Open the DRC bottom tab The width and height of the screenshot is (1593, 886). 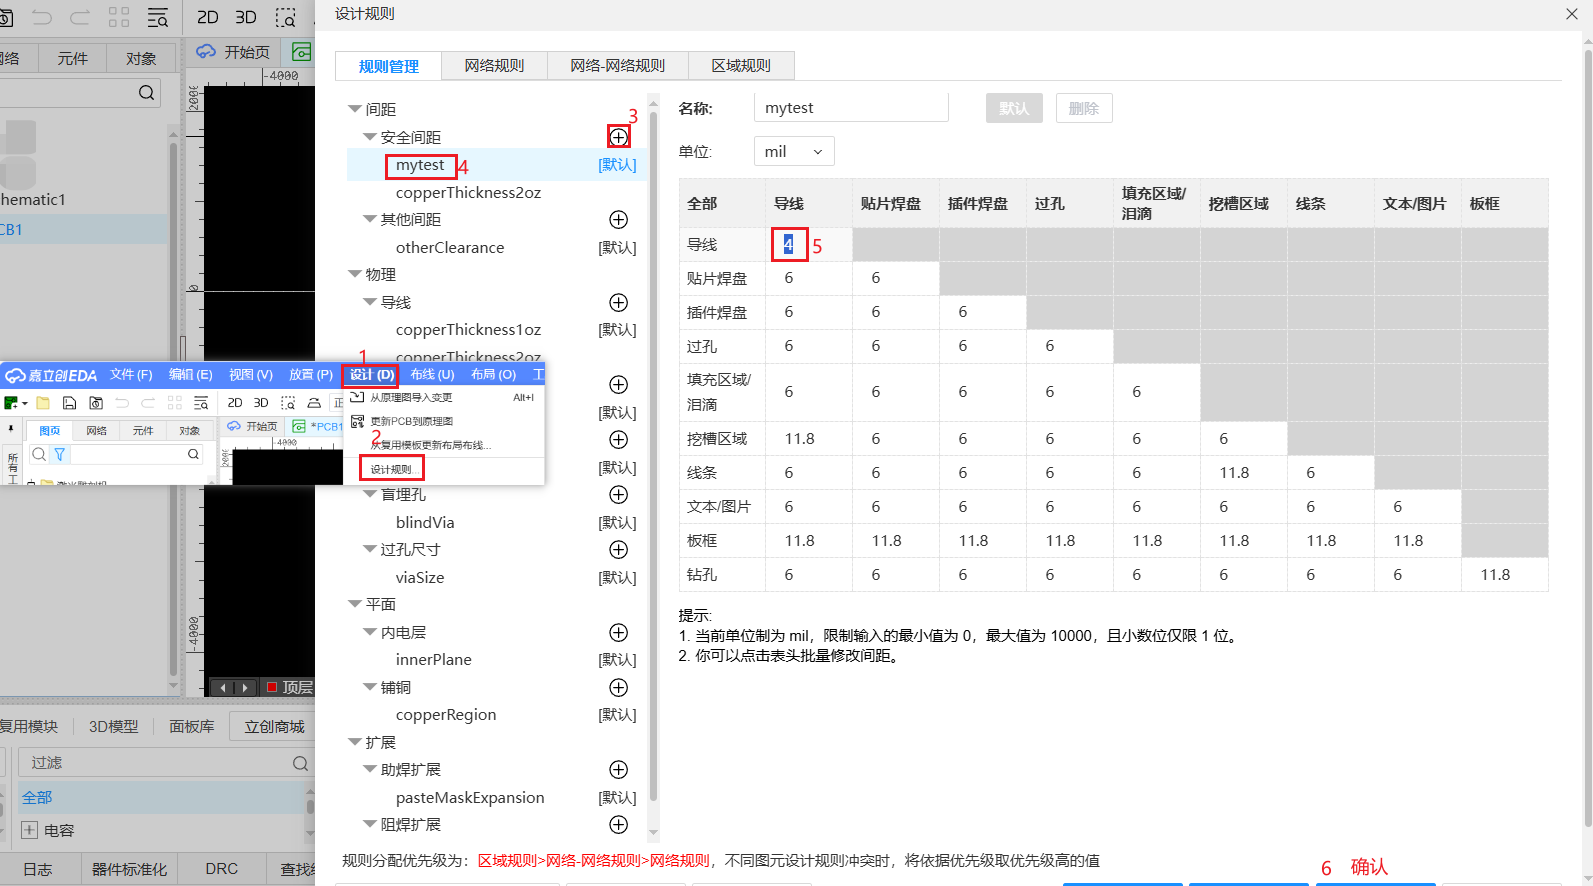coord(221,869)
